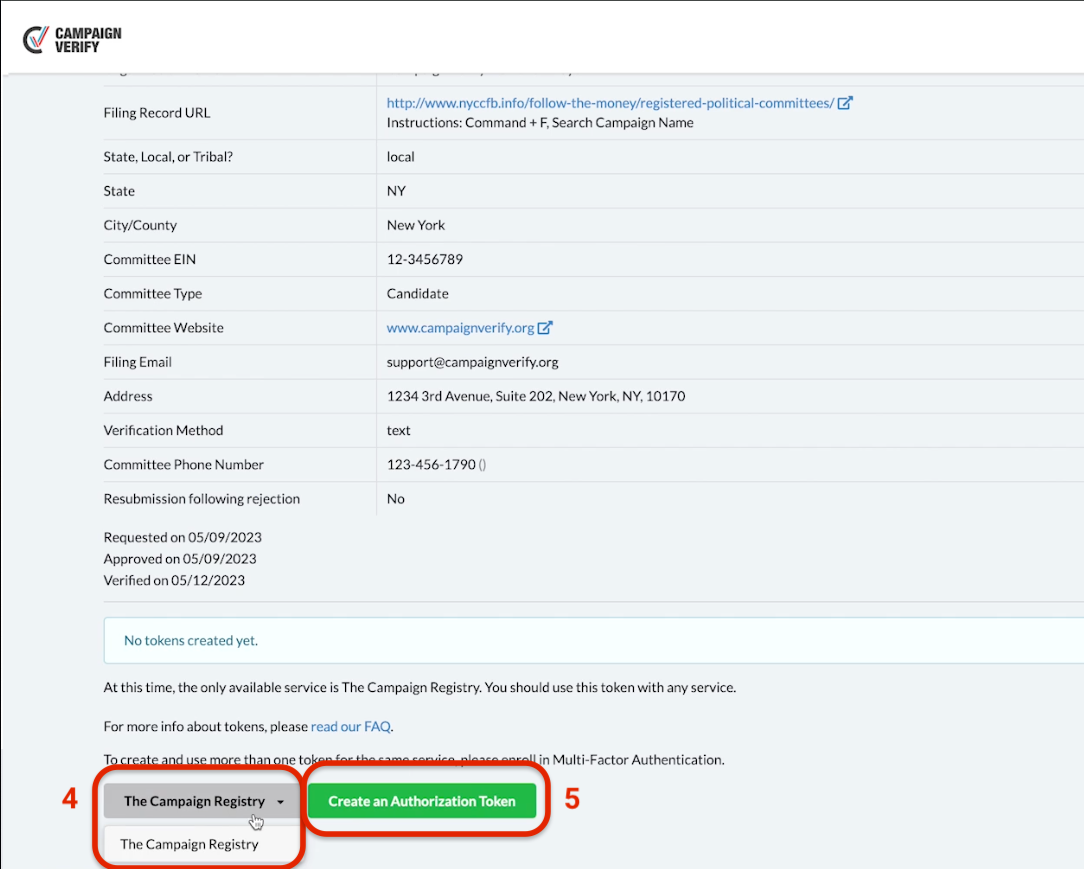
Task: Open the nyccfb.info filing record URL
Action: tap(610, 103)
